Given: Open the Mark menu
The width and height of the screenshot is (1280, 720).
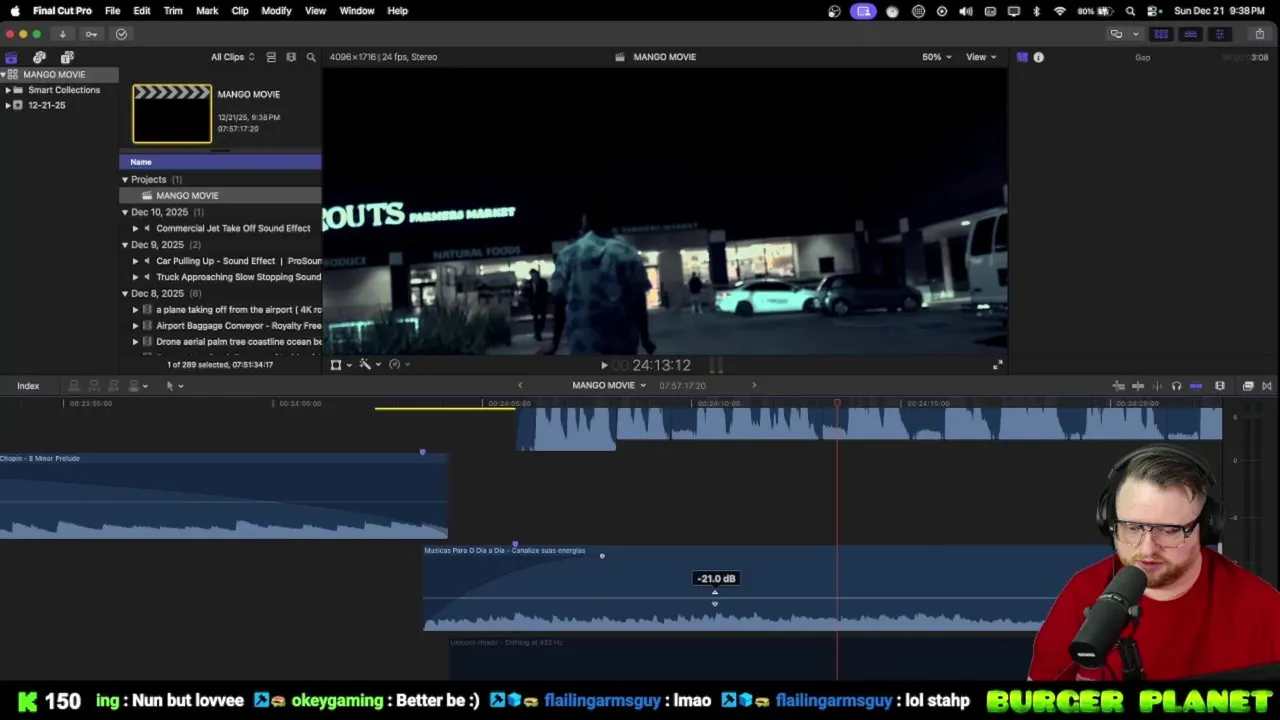Looking at the screenshot, I should click(x=207, y=11).
